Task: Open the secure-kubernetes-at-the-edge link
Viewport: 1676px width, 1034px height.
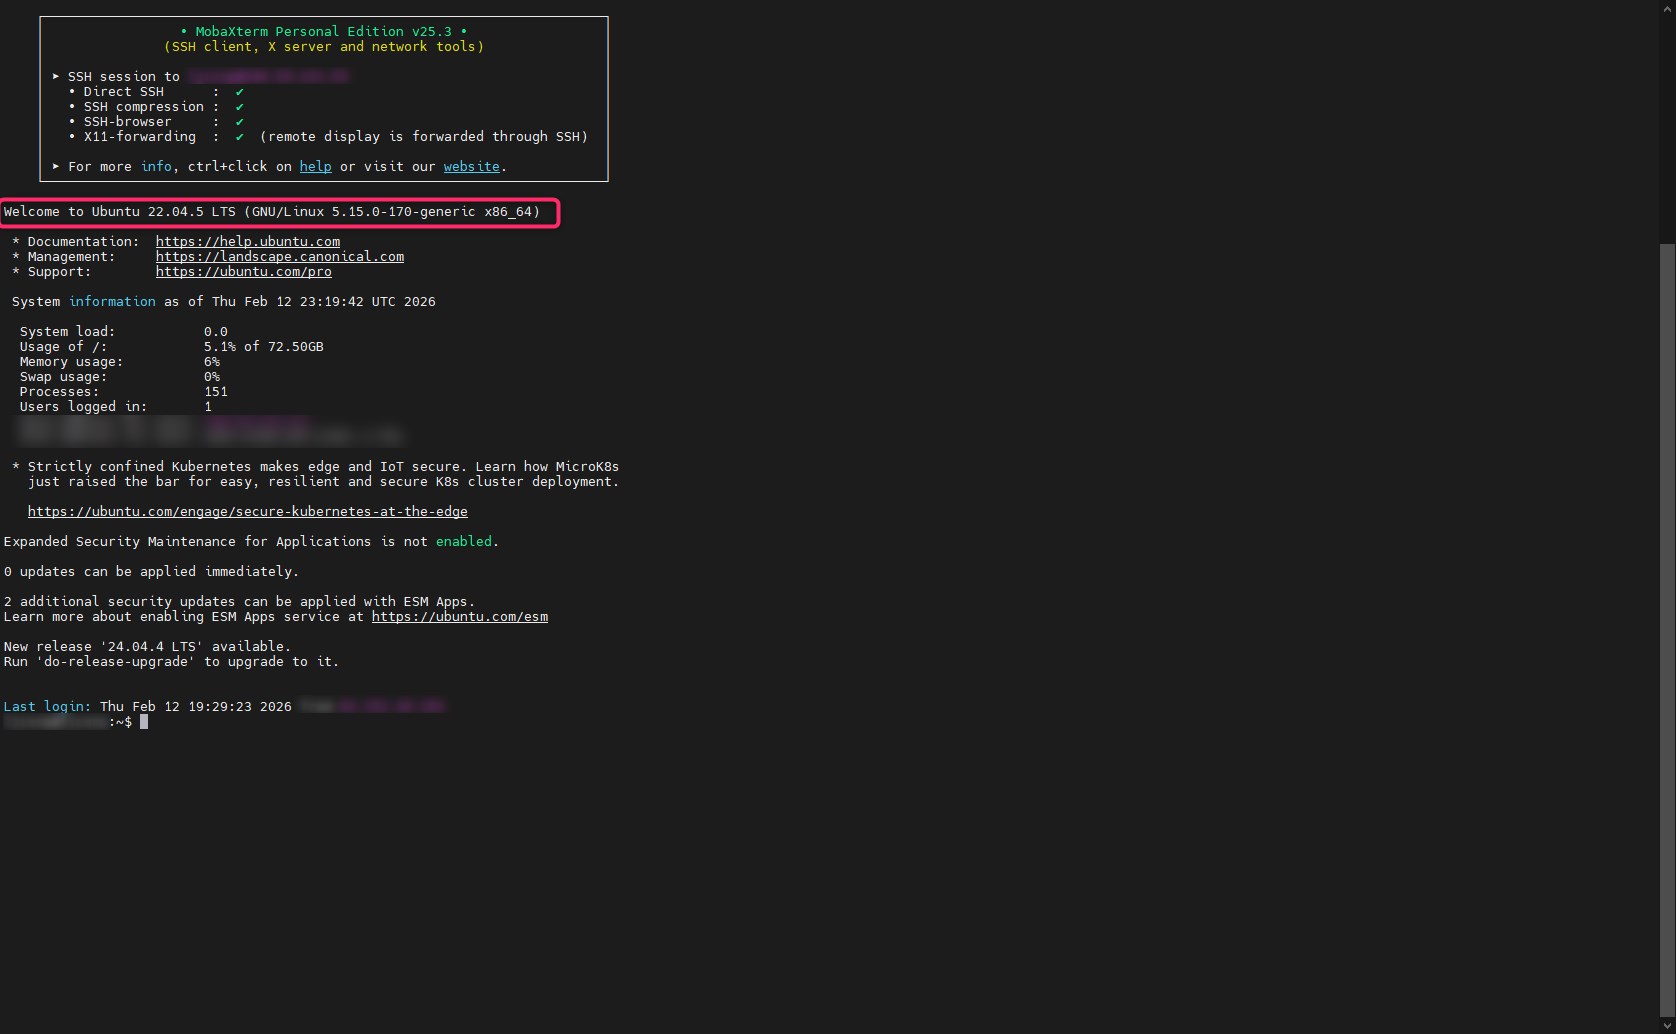Action: tap(247, 512)
